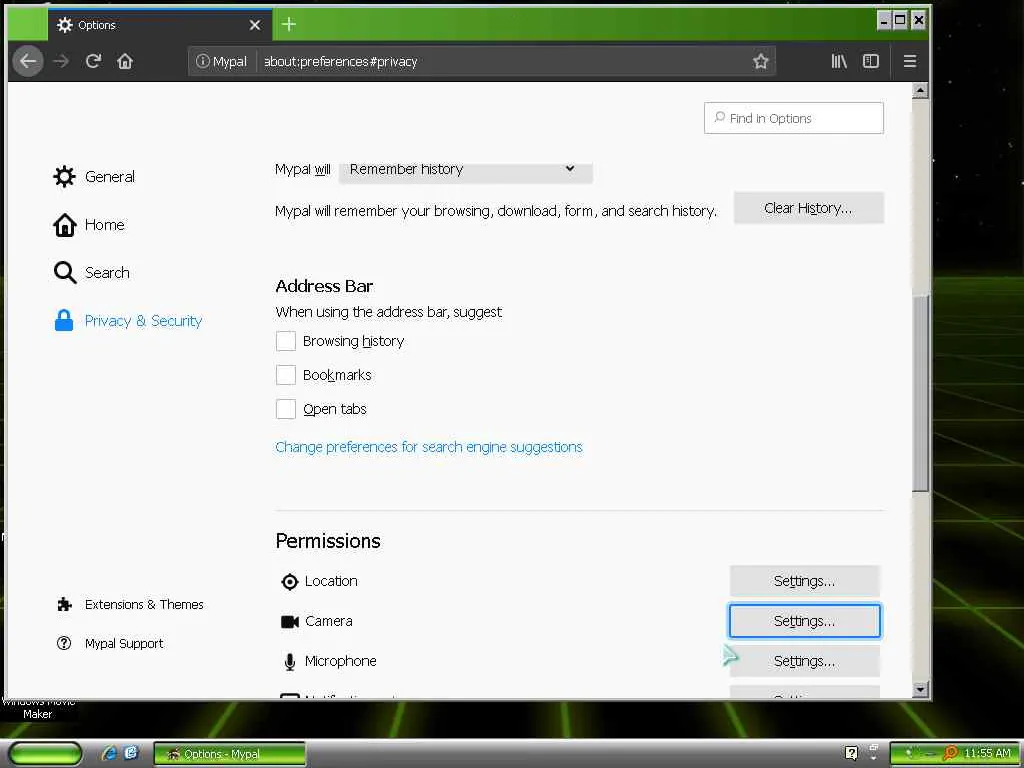
Task: Check the Browsing history checkbox
Action: 286,341
